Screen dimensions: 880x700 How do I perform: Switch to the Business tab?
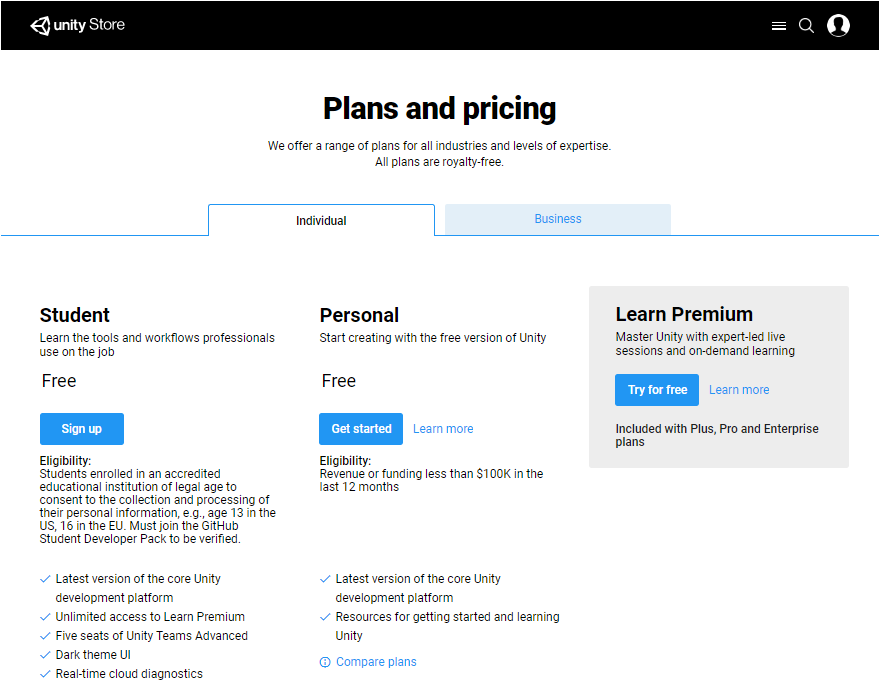click(557, 219)
